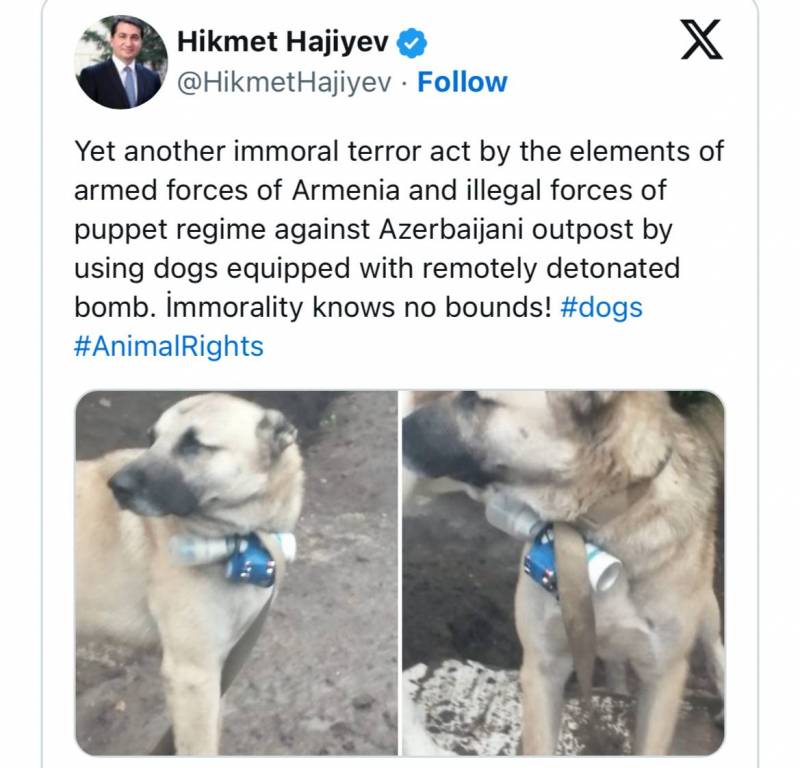Click the tweet text starting 'Yet another immoral'

pos(399,249)
